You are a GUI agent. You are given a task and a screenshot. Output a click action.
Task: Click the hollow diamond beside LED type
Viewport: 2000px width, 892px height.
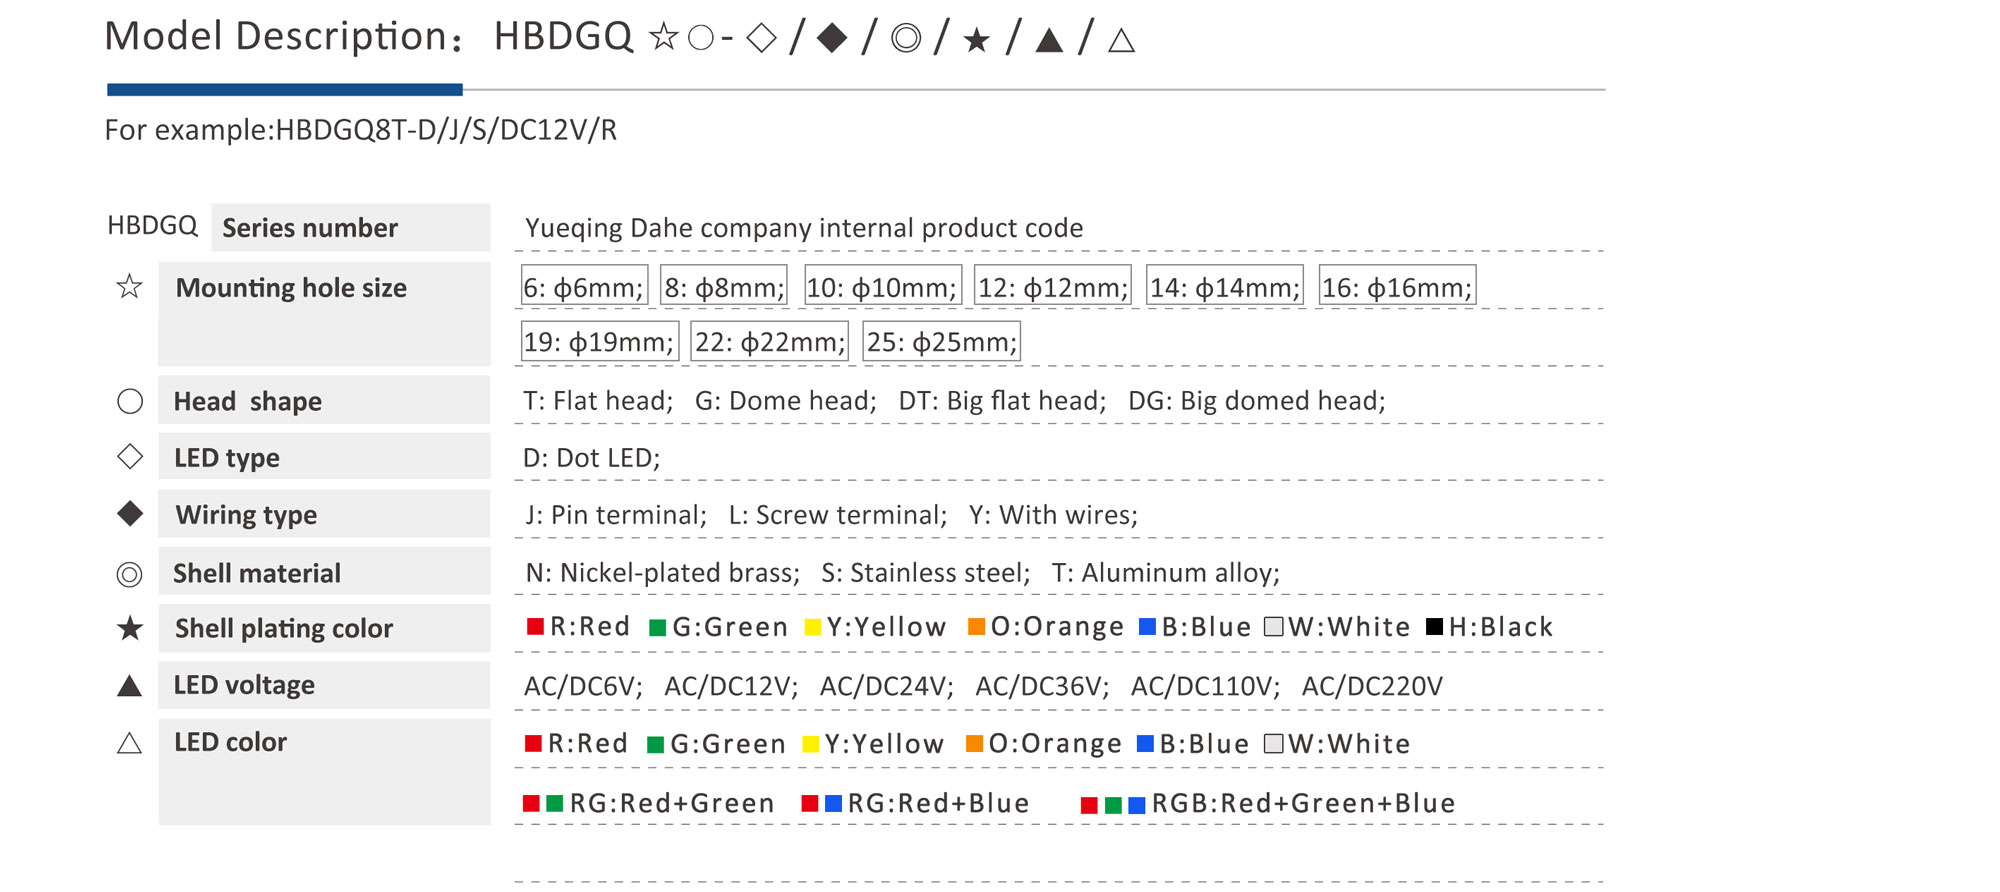[130, 457]
